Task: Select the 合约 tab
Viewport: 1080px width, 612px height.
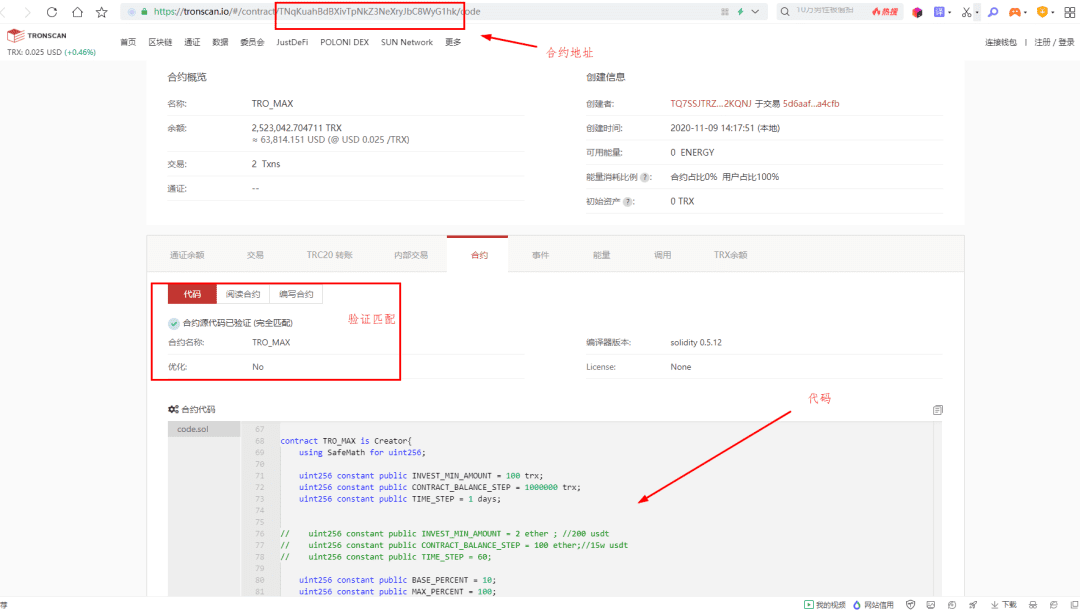Action: 479,255
